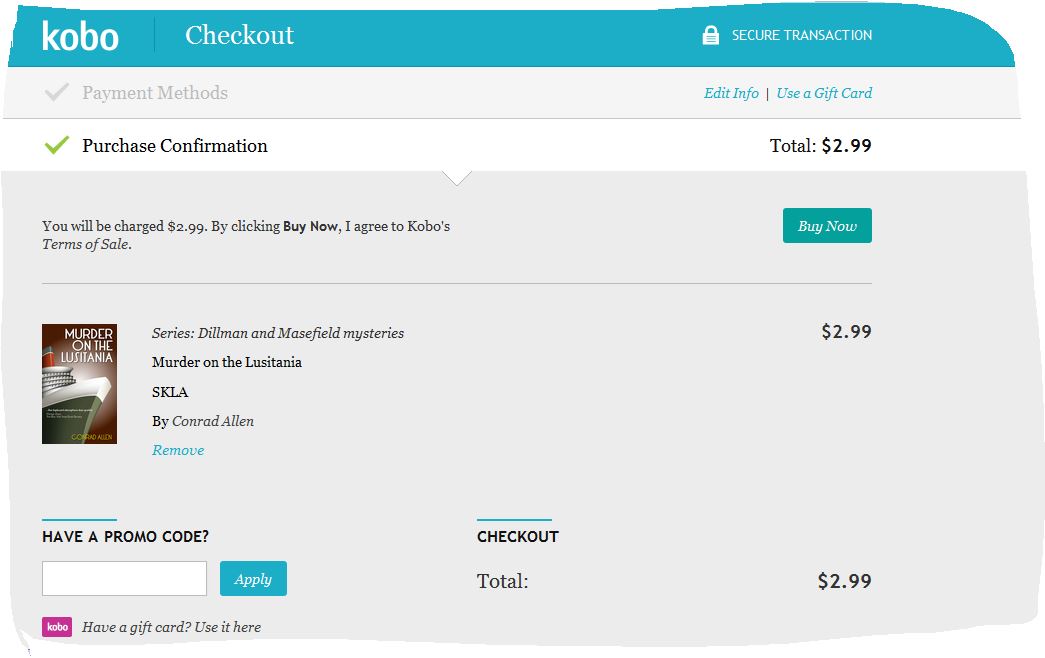Open the Edit Info link

[x=731, y=93]
